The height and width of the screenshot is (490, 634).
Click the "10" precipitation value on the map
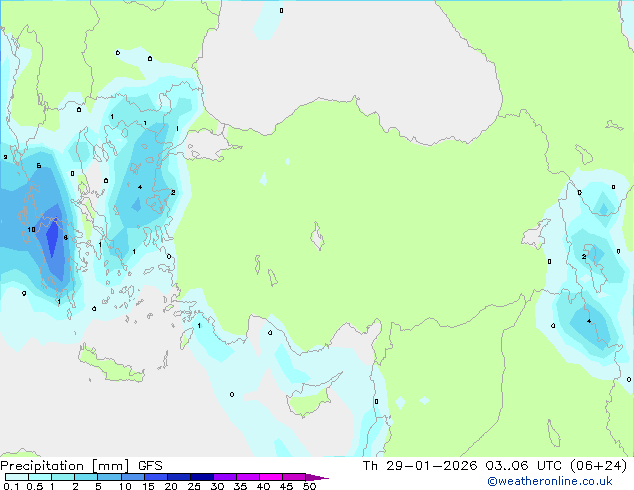click(x=31, y=230)
